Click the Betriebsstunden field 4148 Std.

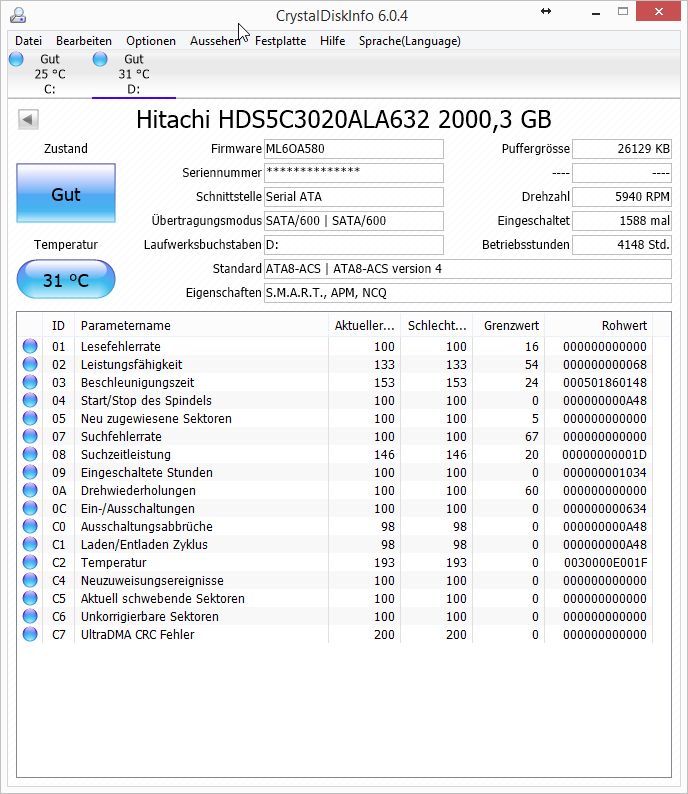622,245
